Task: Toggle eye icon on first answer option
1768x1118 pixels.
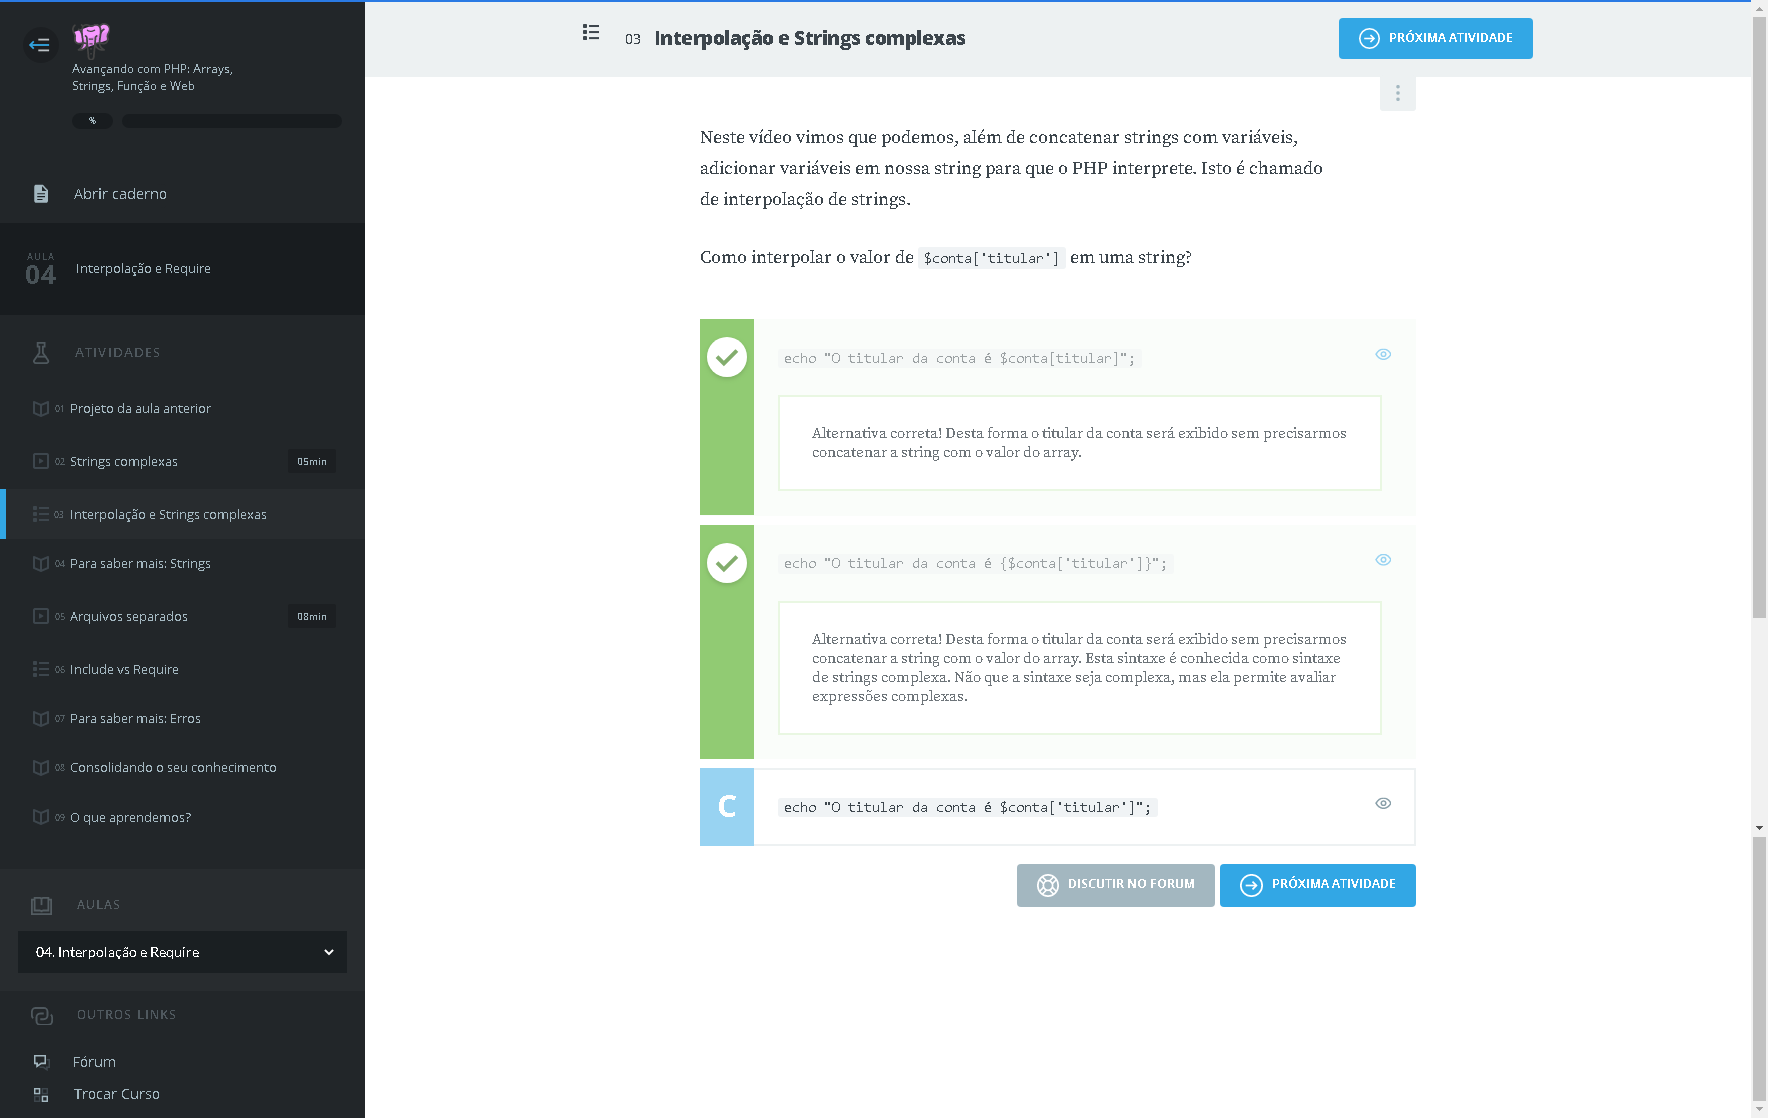Action: 1383,355
